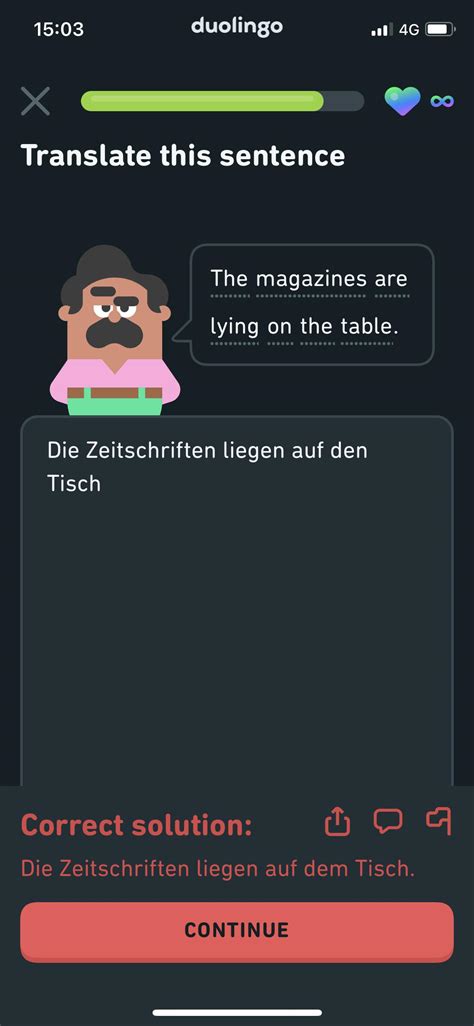The height and width of the screenshot is (1026, 474).
Task: Tap the infinity hearts symbol
Action: coord(442,101)
